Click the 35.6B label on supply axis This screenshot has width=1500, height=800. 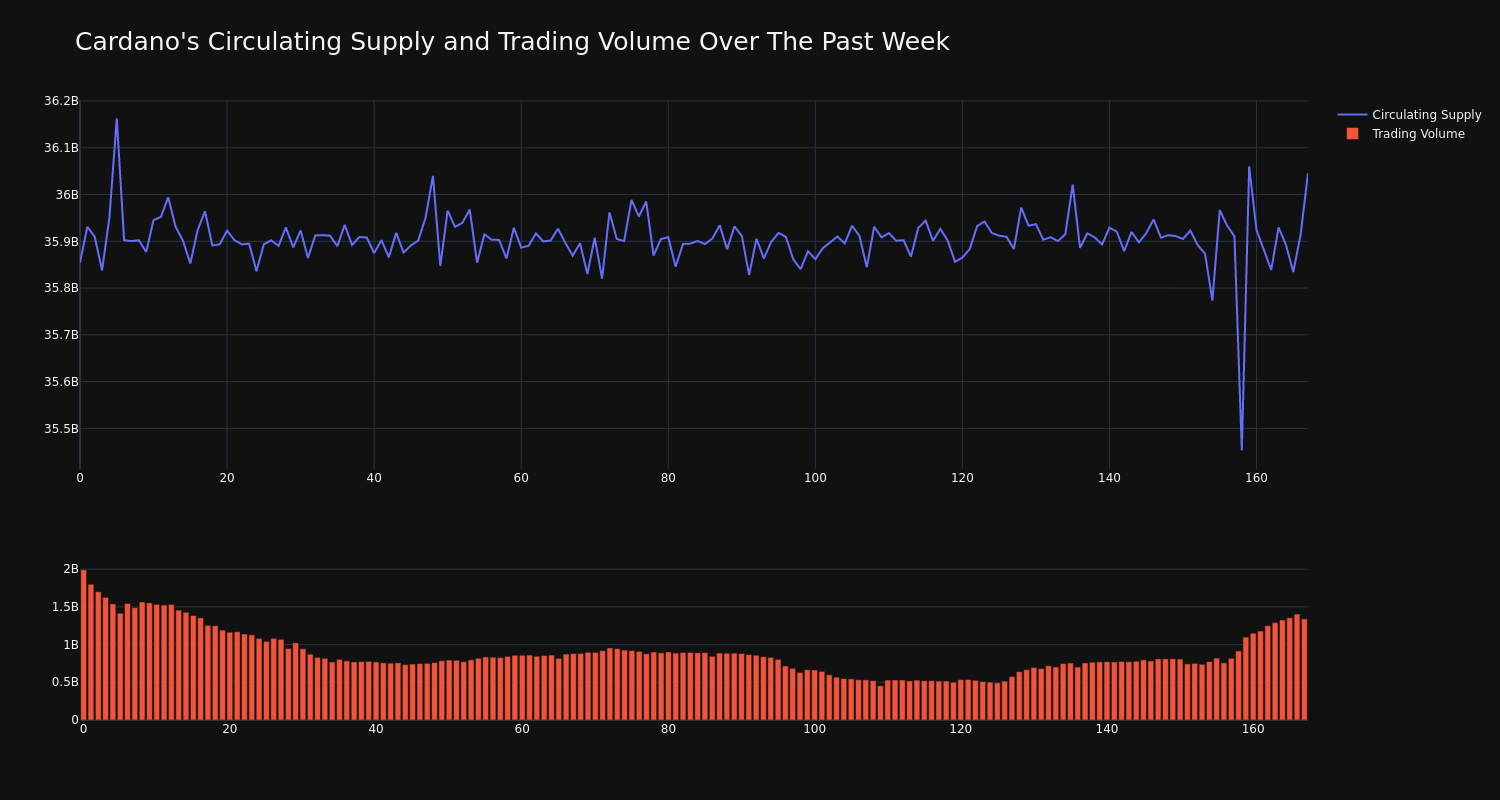[61, 382]
